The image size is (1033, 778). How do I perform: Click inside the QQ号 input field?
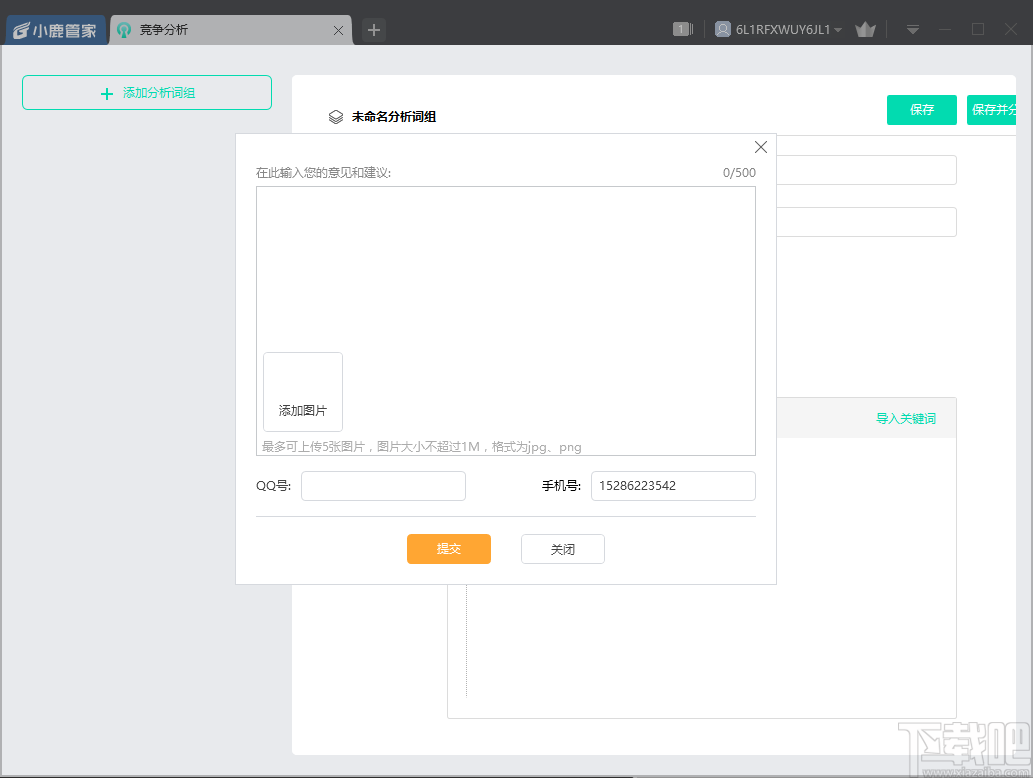pos(383,486)
